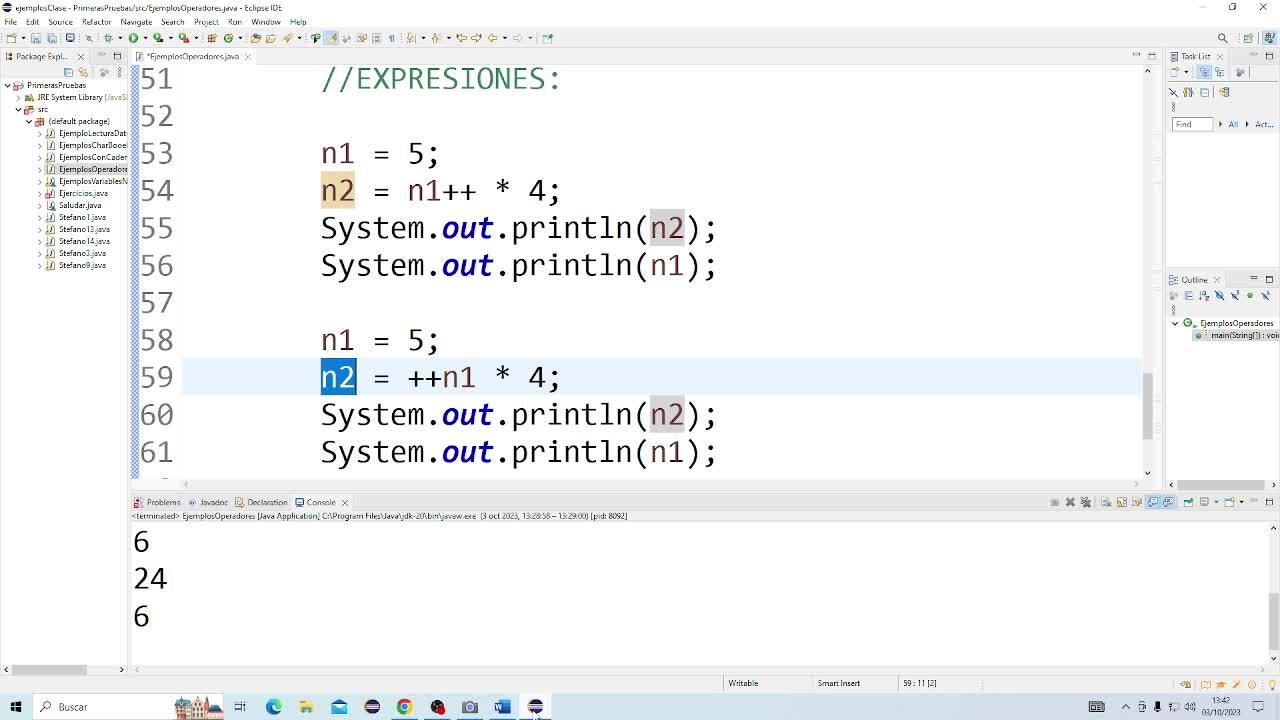Toggle Word Wrap in console toolbar

pyautogui.click(x=1138, y=502)
